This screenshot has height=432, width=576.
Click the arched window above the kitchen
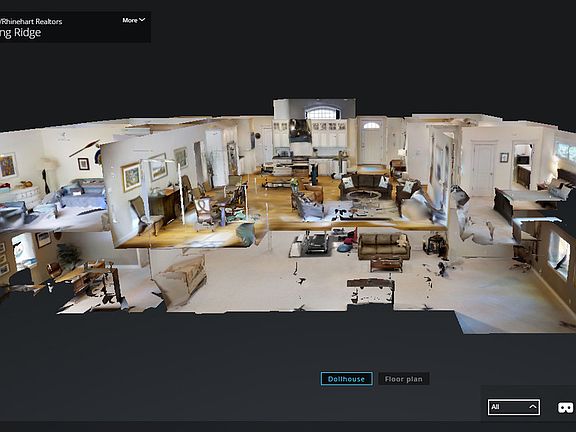coord(321,112)
